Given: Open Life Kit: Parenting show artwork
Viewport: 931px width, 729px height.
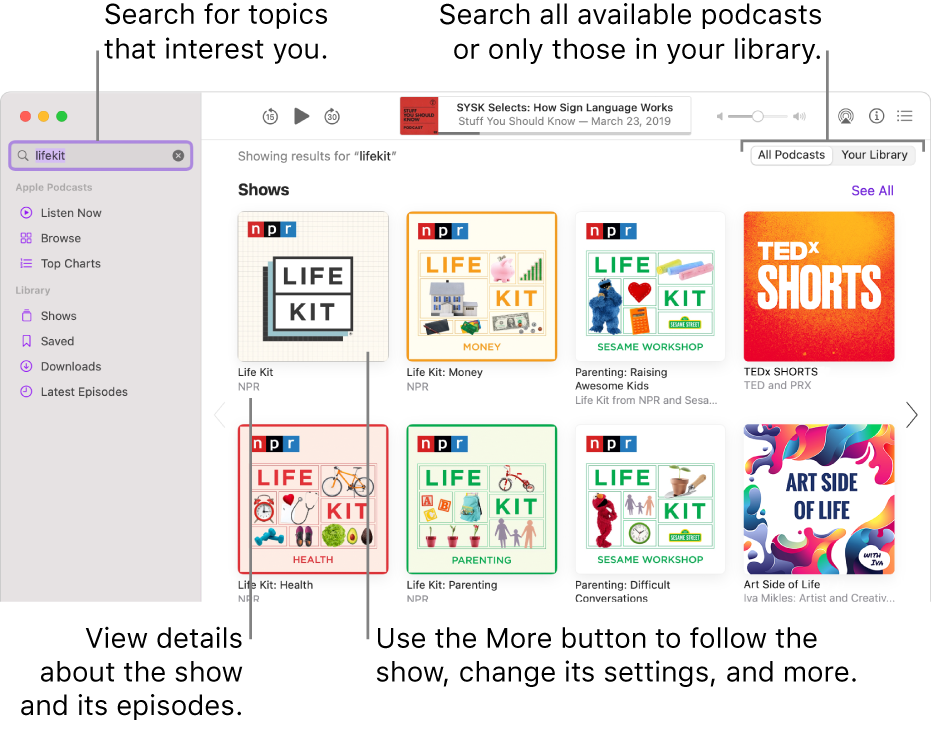Looking at the screenshot, I should point(482,499).
